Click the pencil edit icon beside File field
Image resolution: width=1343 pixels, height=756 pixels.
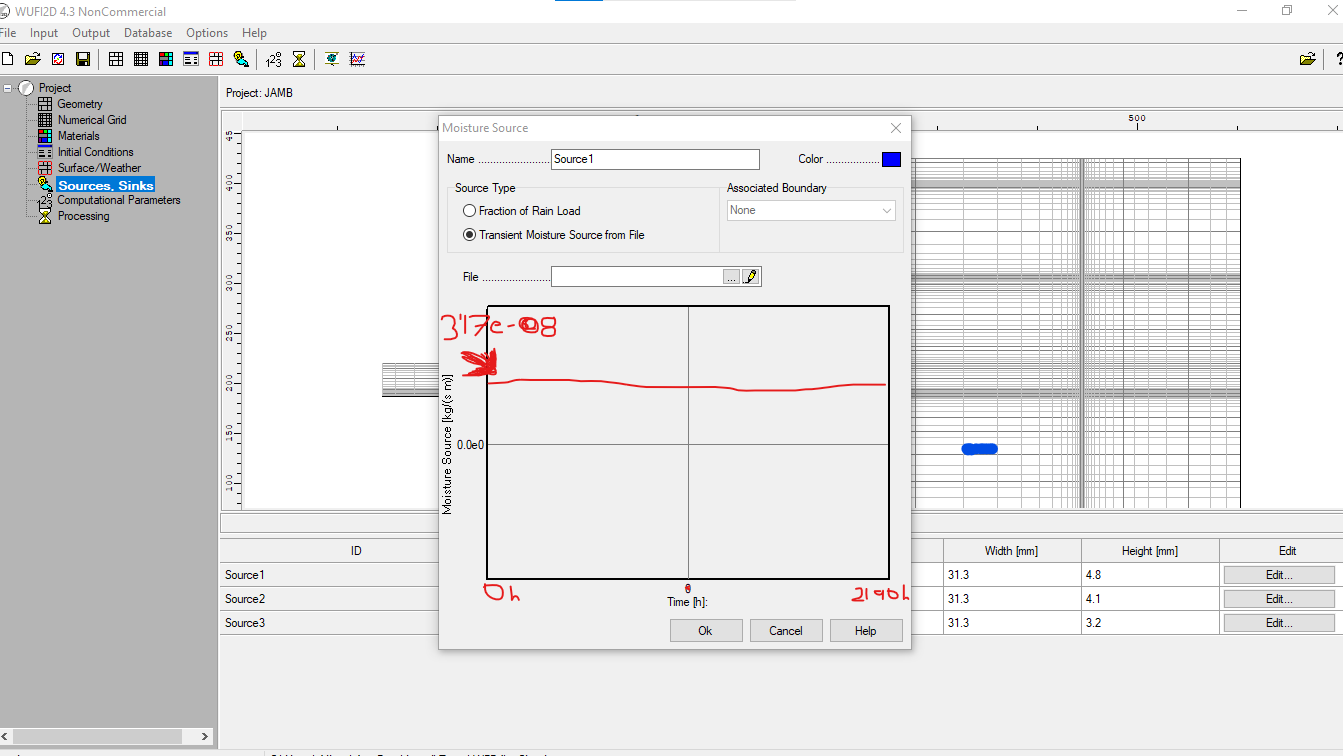pyautogui.click(x=751, y=277)
